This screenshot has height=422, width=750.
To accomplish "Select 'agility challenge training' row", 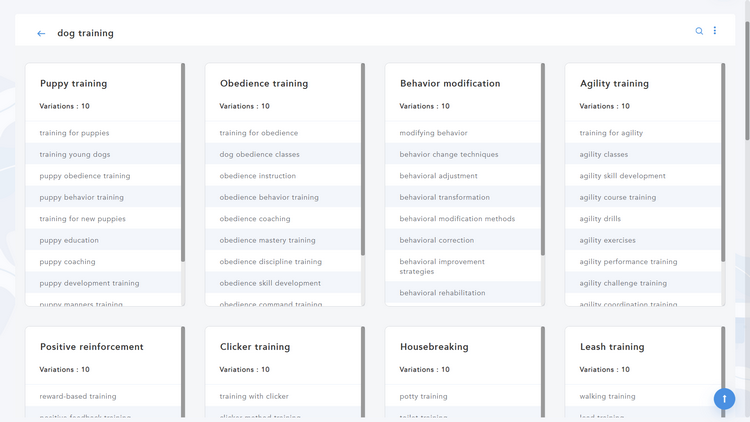I will [x=643, y=283].
